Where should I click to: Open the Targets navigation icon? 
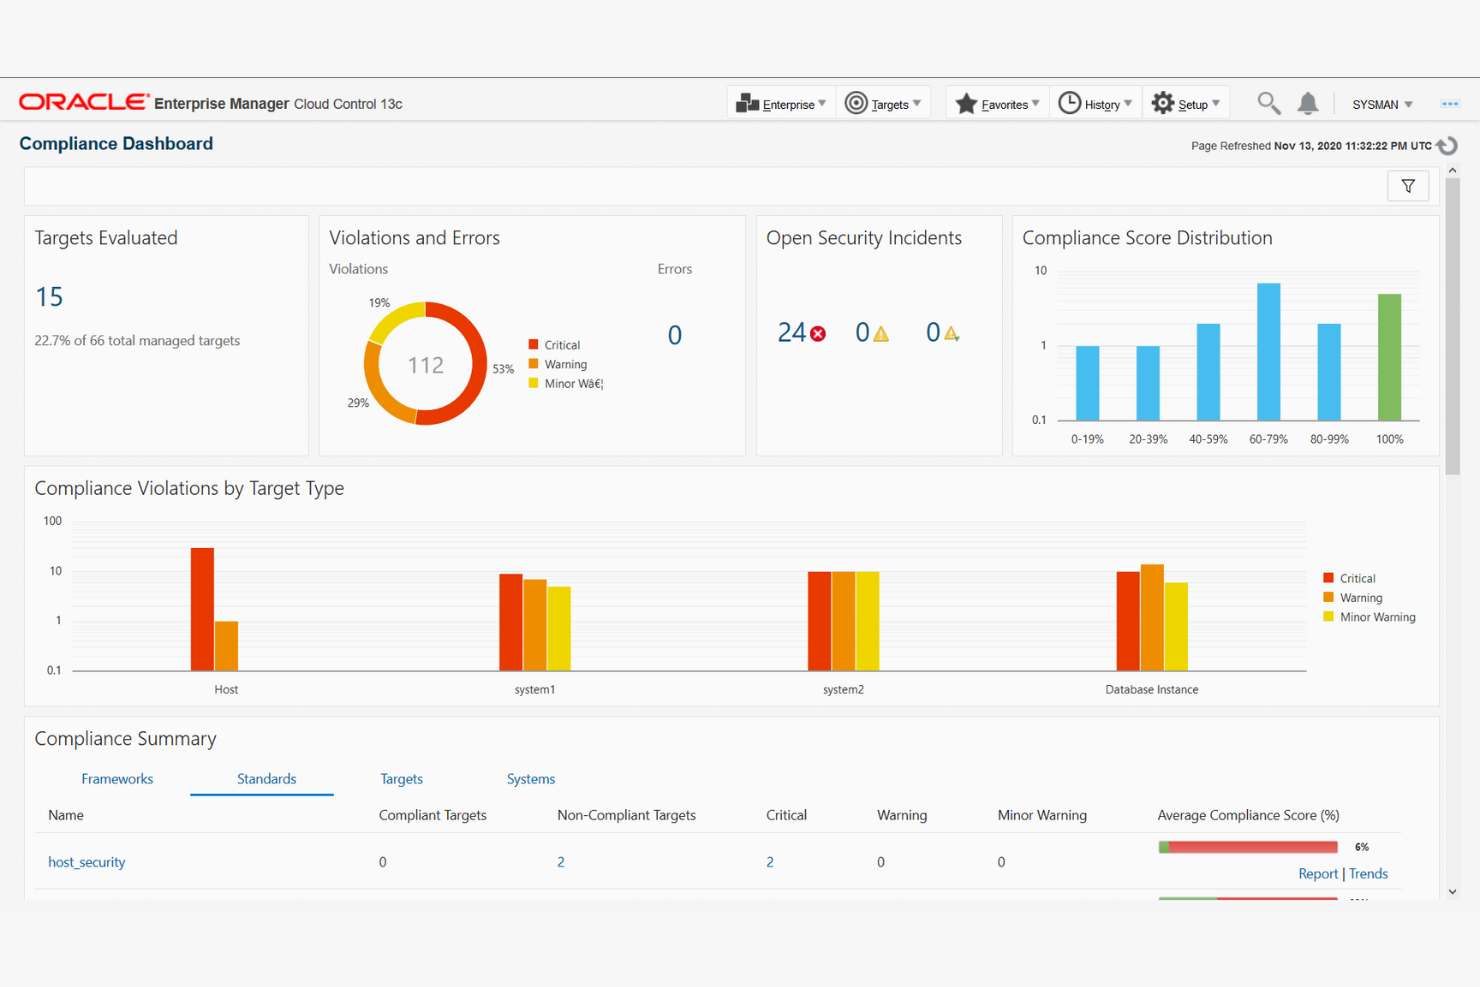pos(857,103)
